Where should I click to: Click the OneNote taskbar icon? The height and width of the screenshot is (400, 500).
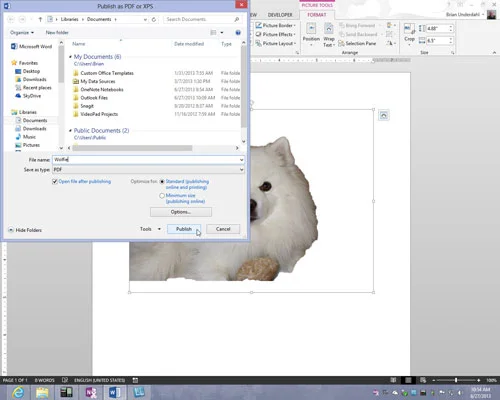(x=91, y=392)
